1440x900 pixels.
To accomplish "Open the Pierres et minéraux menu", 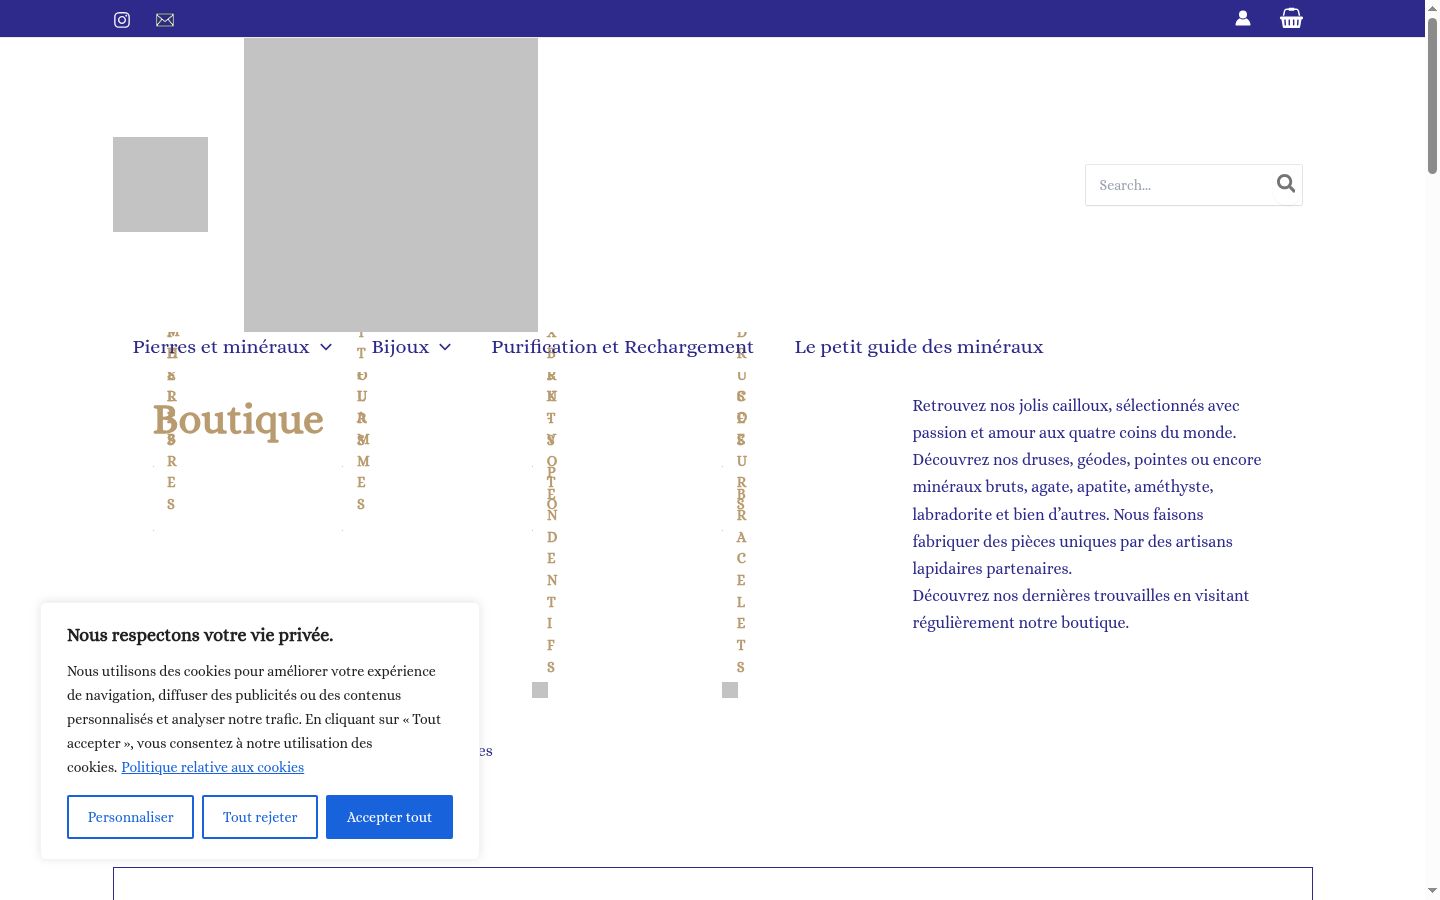I will [221, 347].
